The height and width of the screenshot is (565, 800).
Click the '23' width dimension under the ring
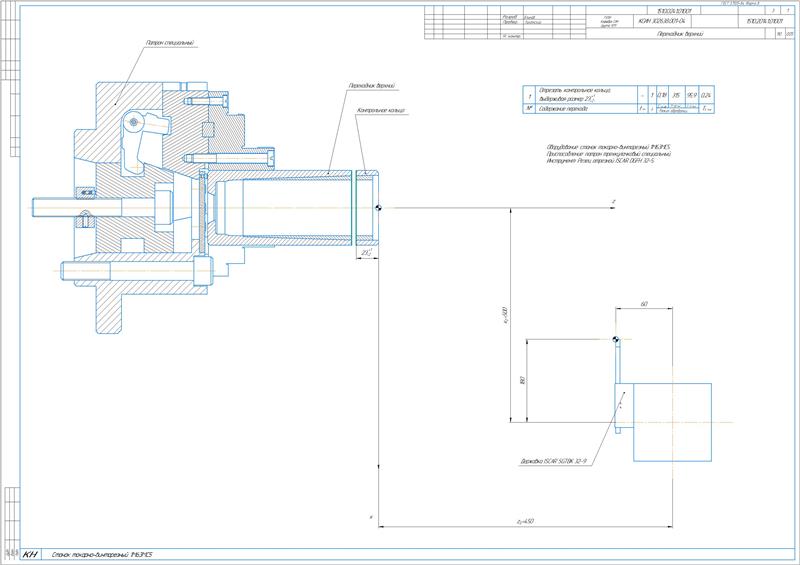366,252
